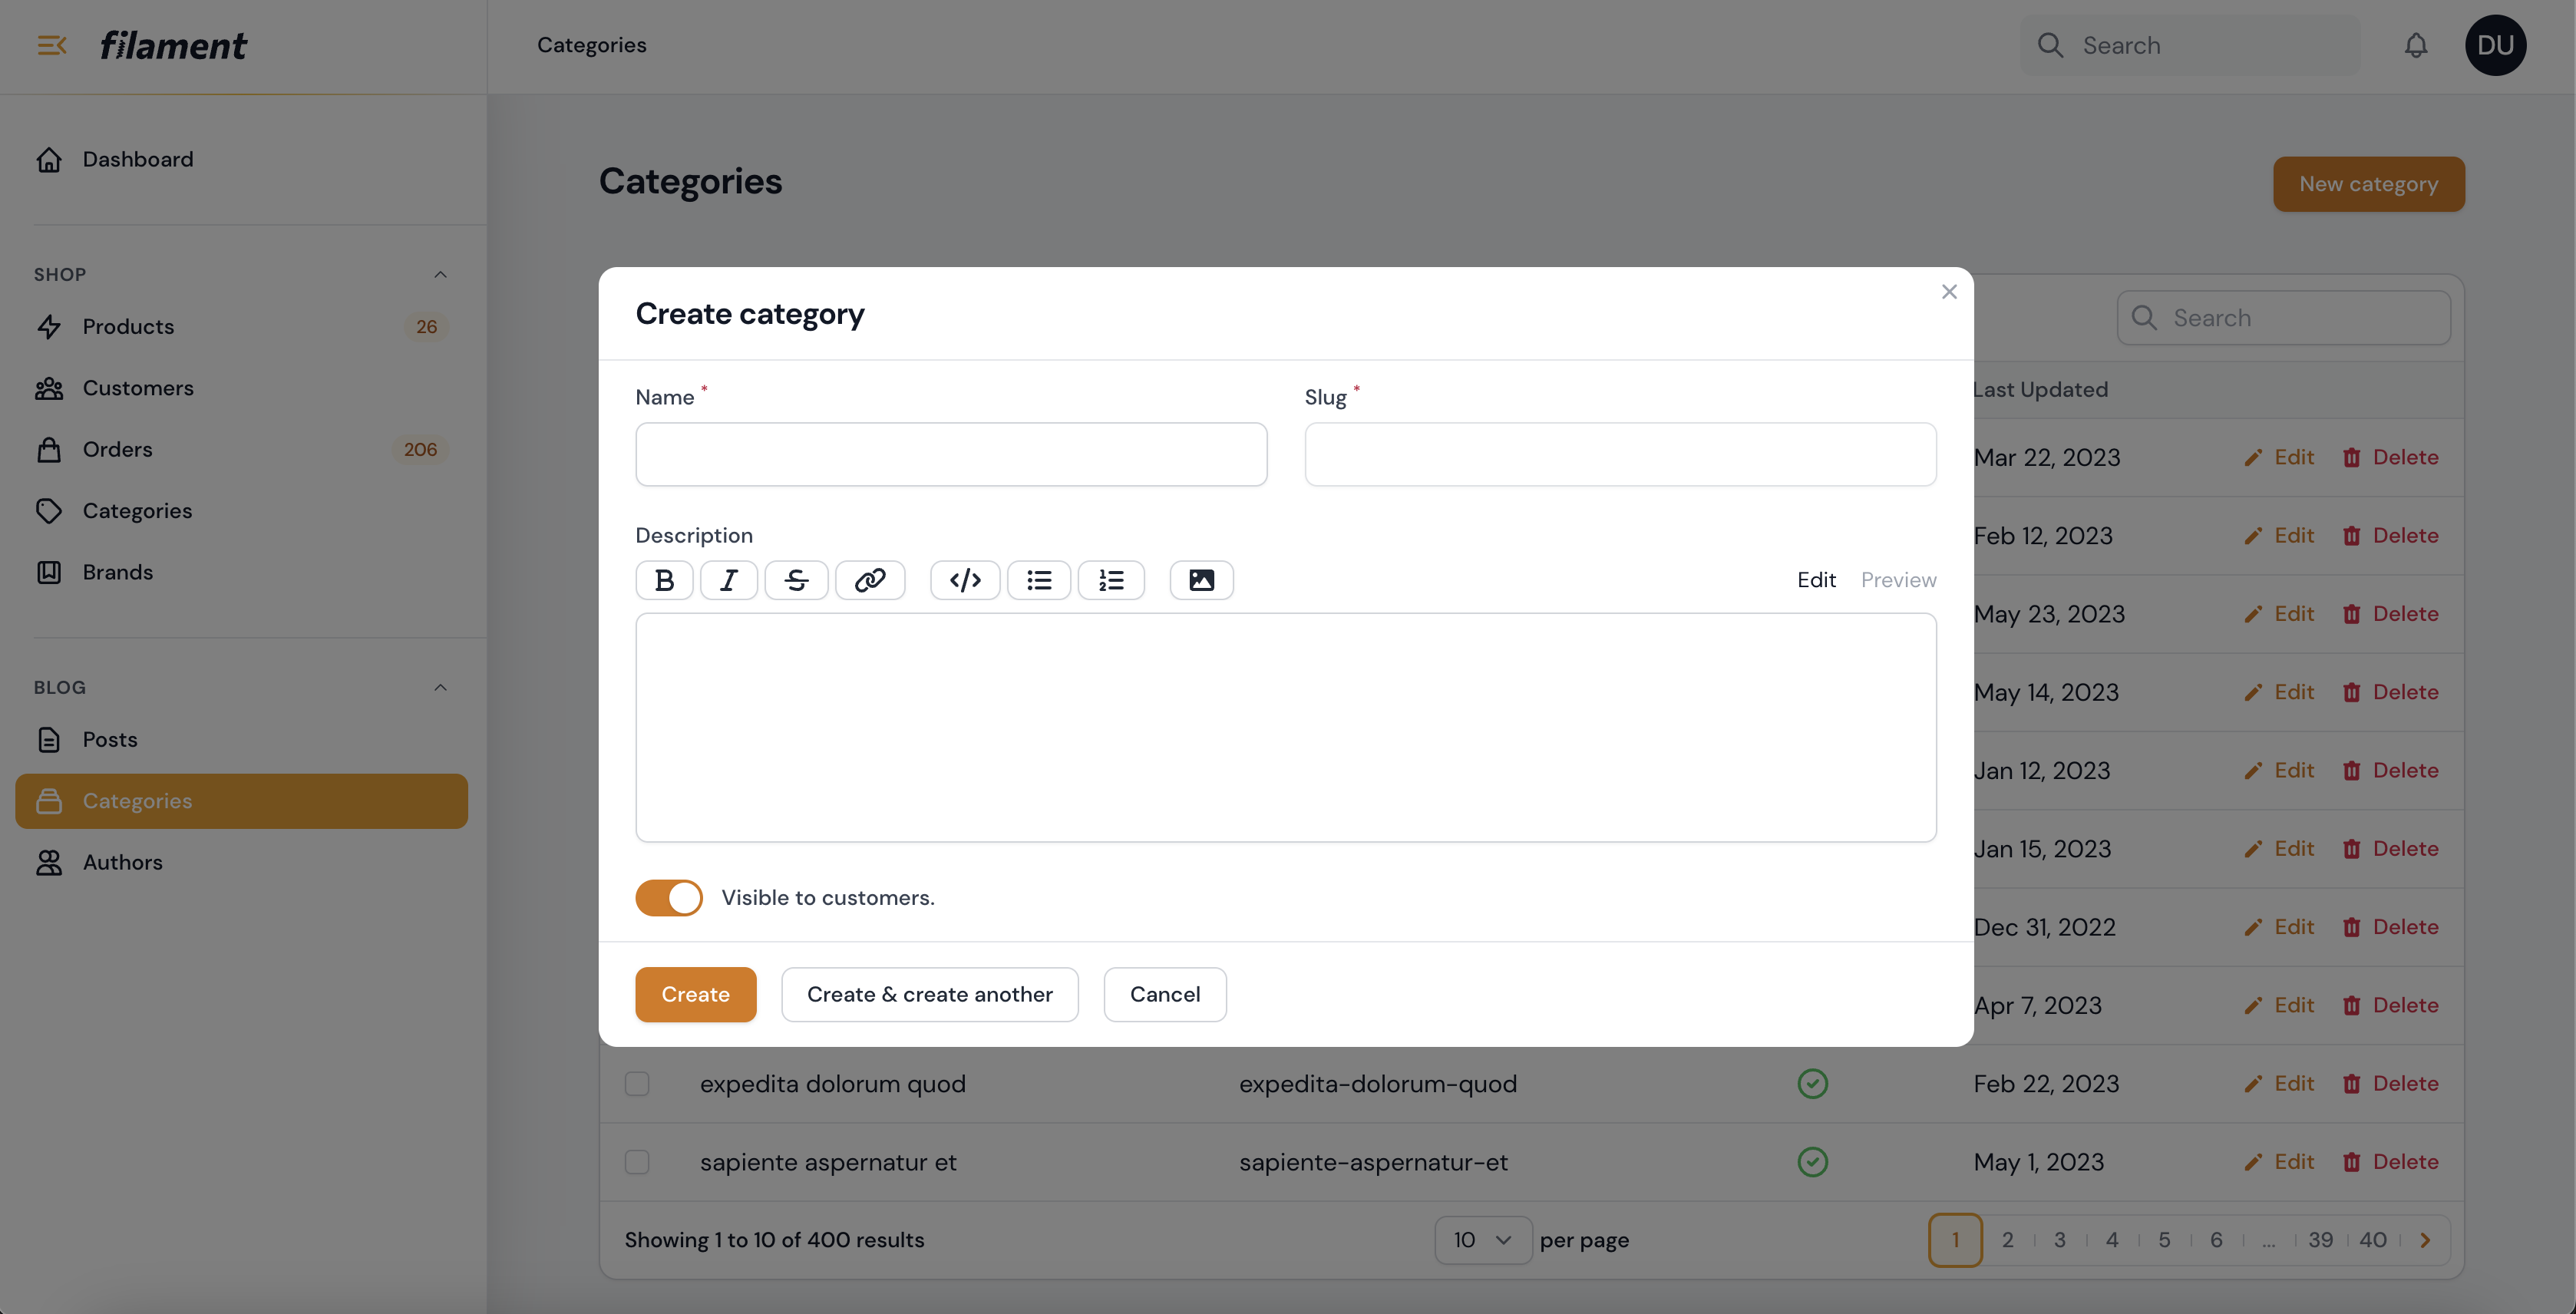Open Posts in the sidebar
2576x1314 pixels.
click(110, 739)
